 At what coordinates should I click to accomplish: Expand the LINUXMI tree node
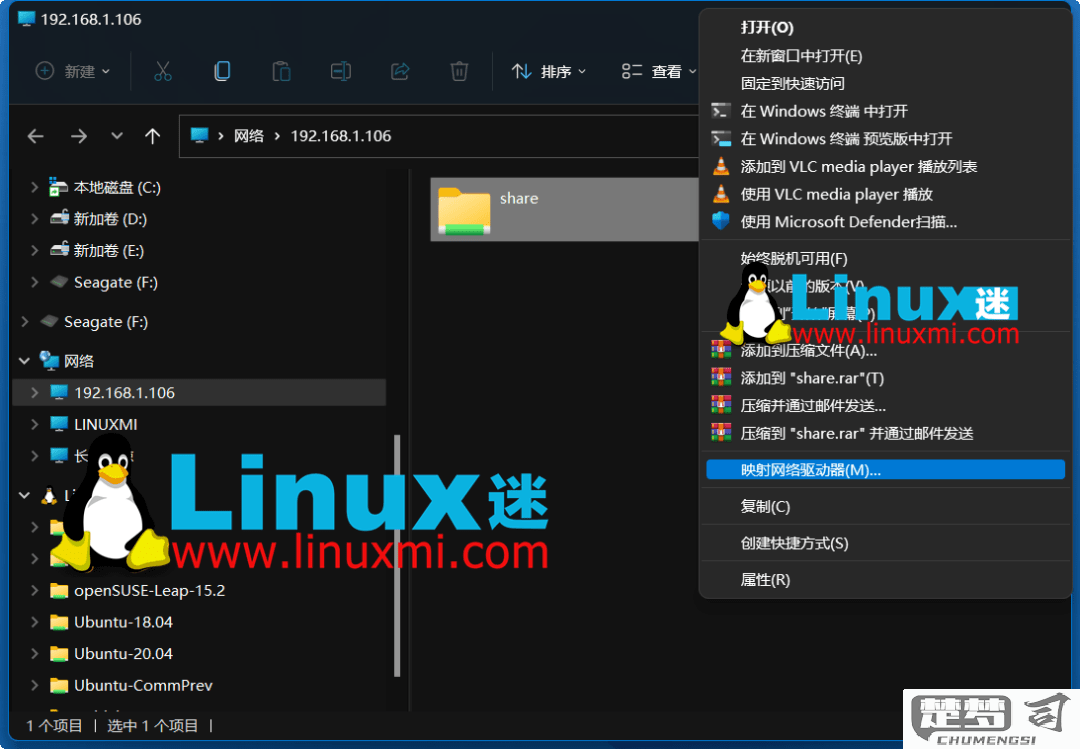(34, 424)
